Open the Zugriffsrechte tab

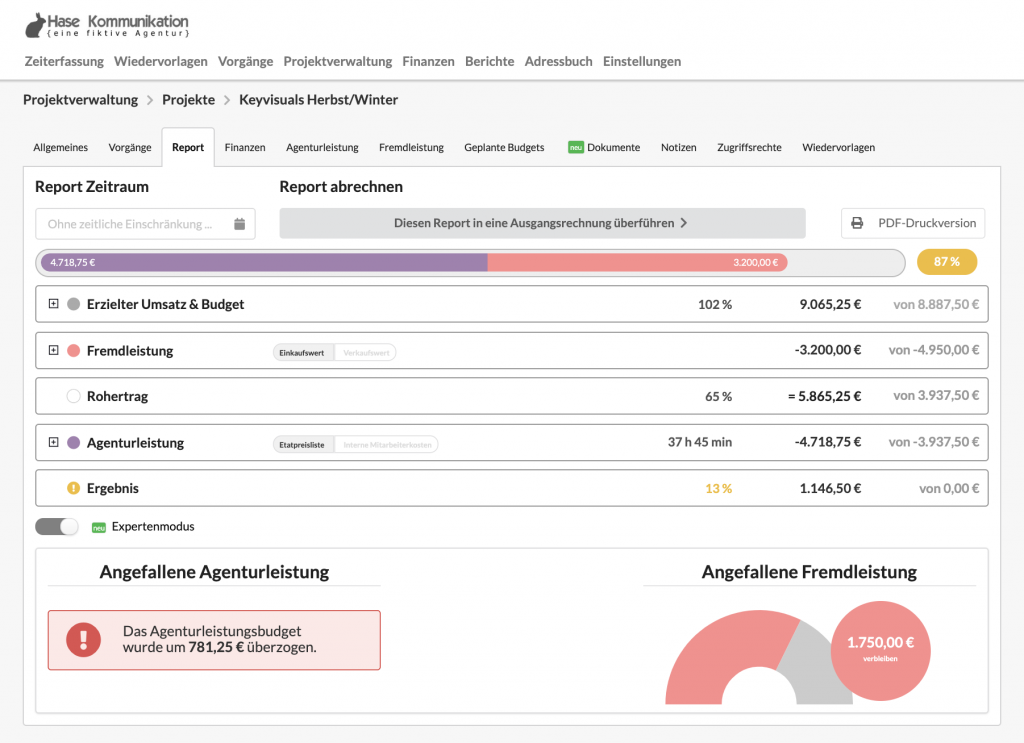(749, 148)
